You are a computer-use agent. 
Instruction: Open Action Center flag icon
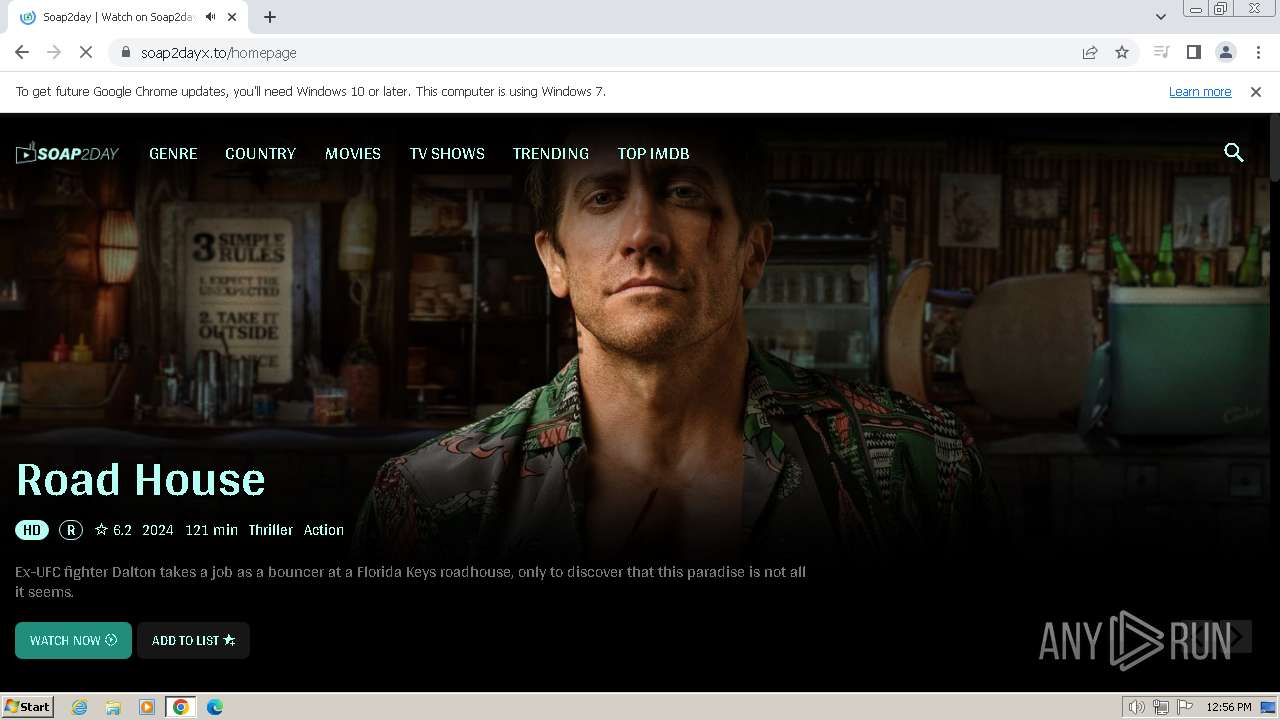[x=1185, y=707]
